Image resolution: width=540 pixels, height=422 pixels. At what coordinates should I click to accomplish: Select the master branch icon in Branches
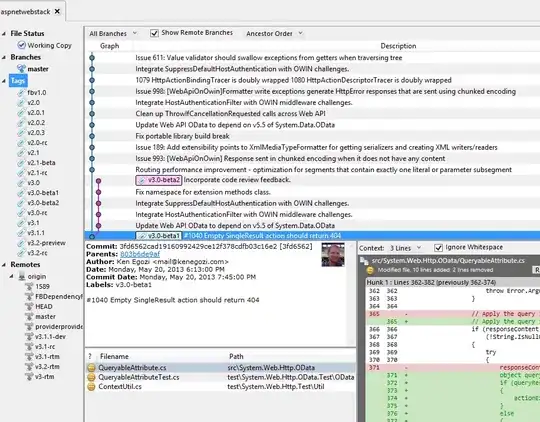click(21, 69)
